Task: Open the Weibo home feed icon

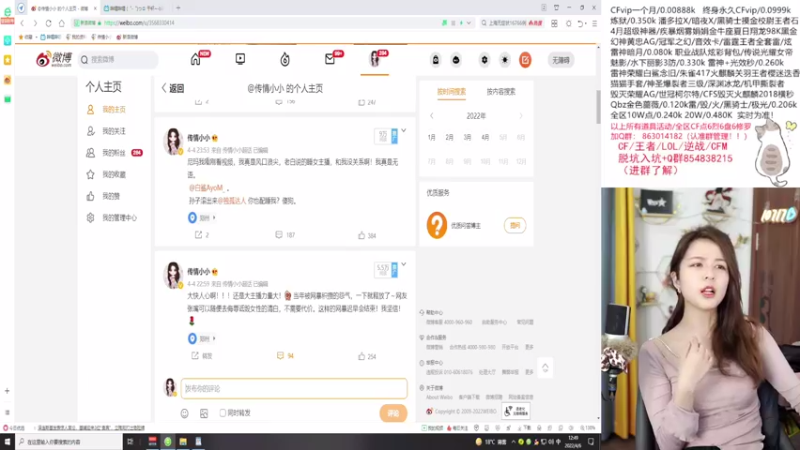Action: [195, 60]
